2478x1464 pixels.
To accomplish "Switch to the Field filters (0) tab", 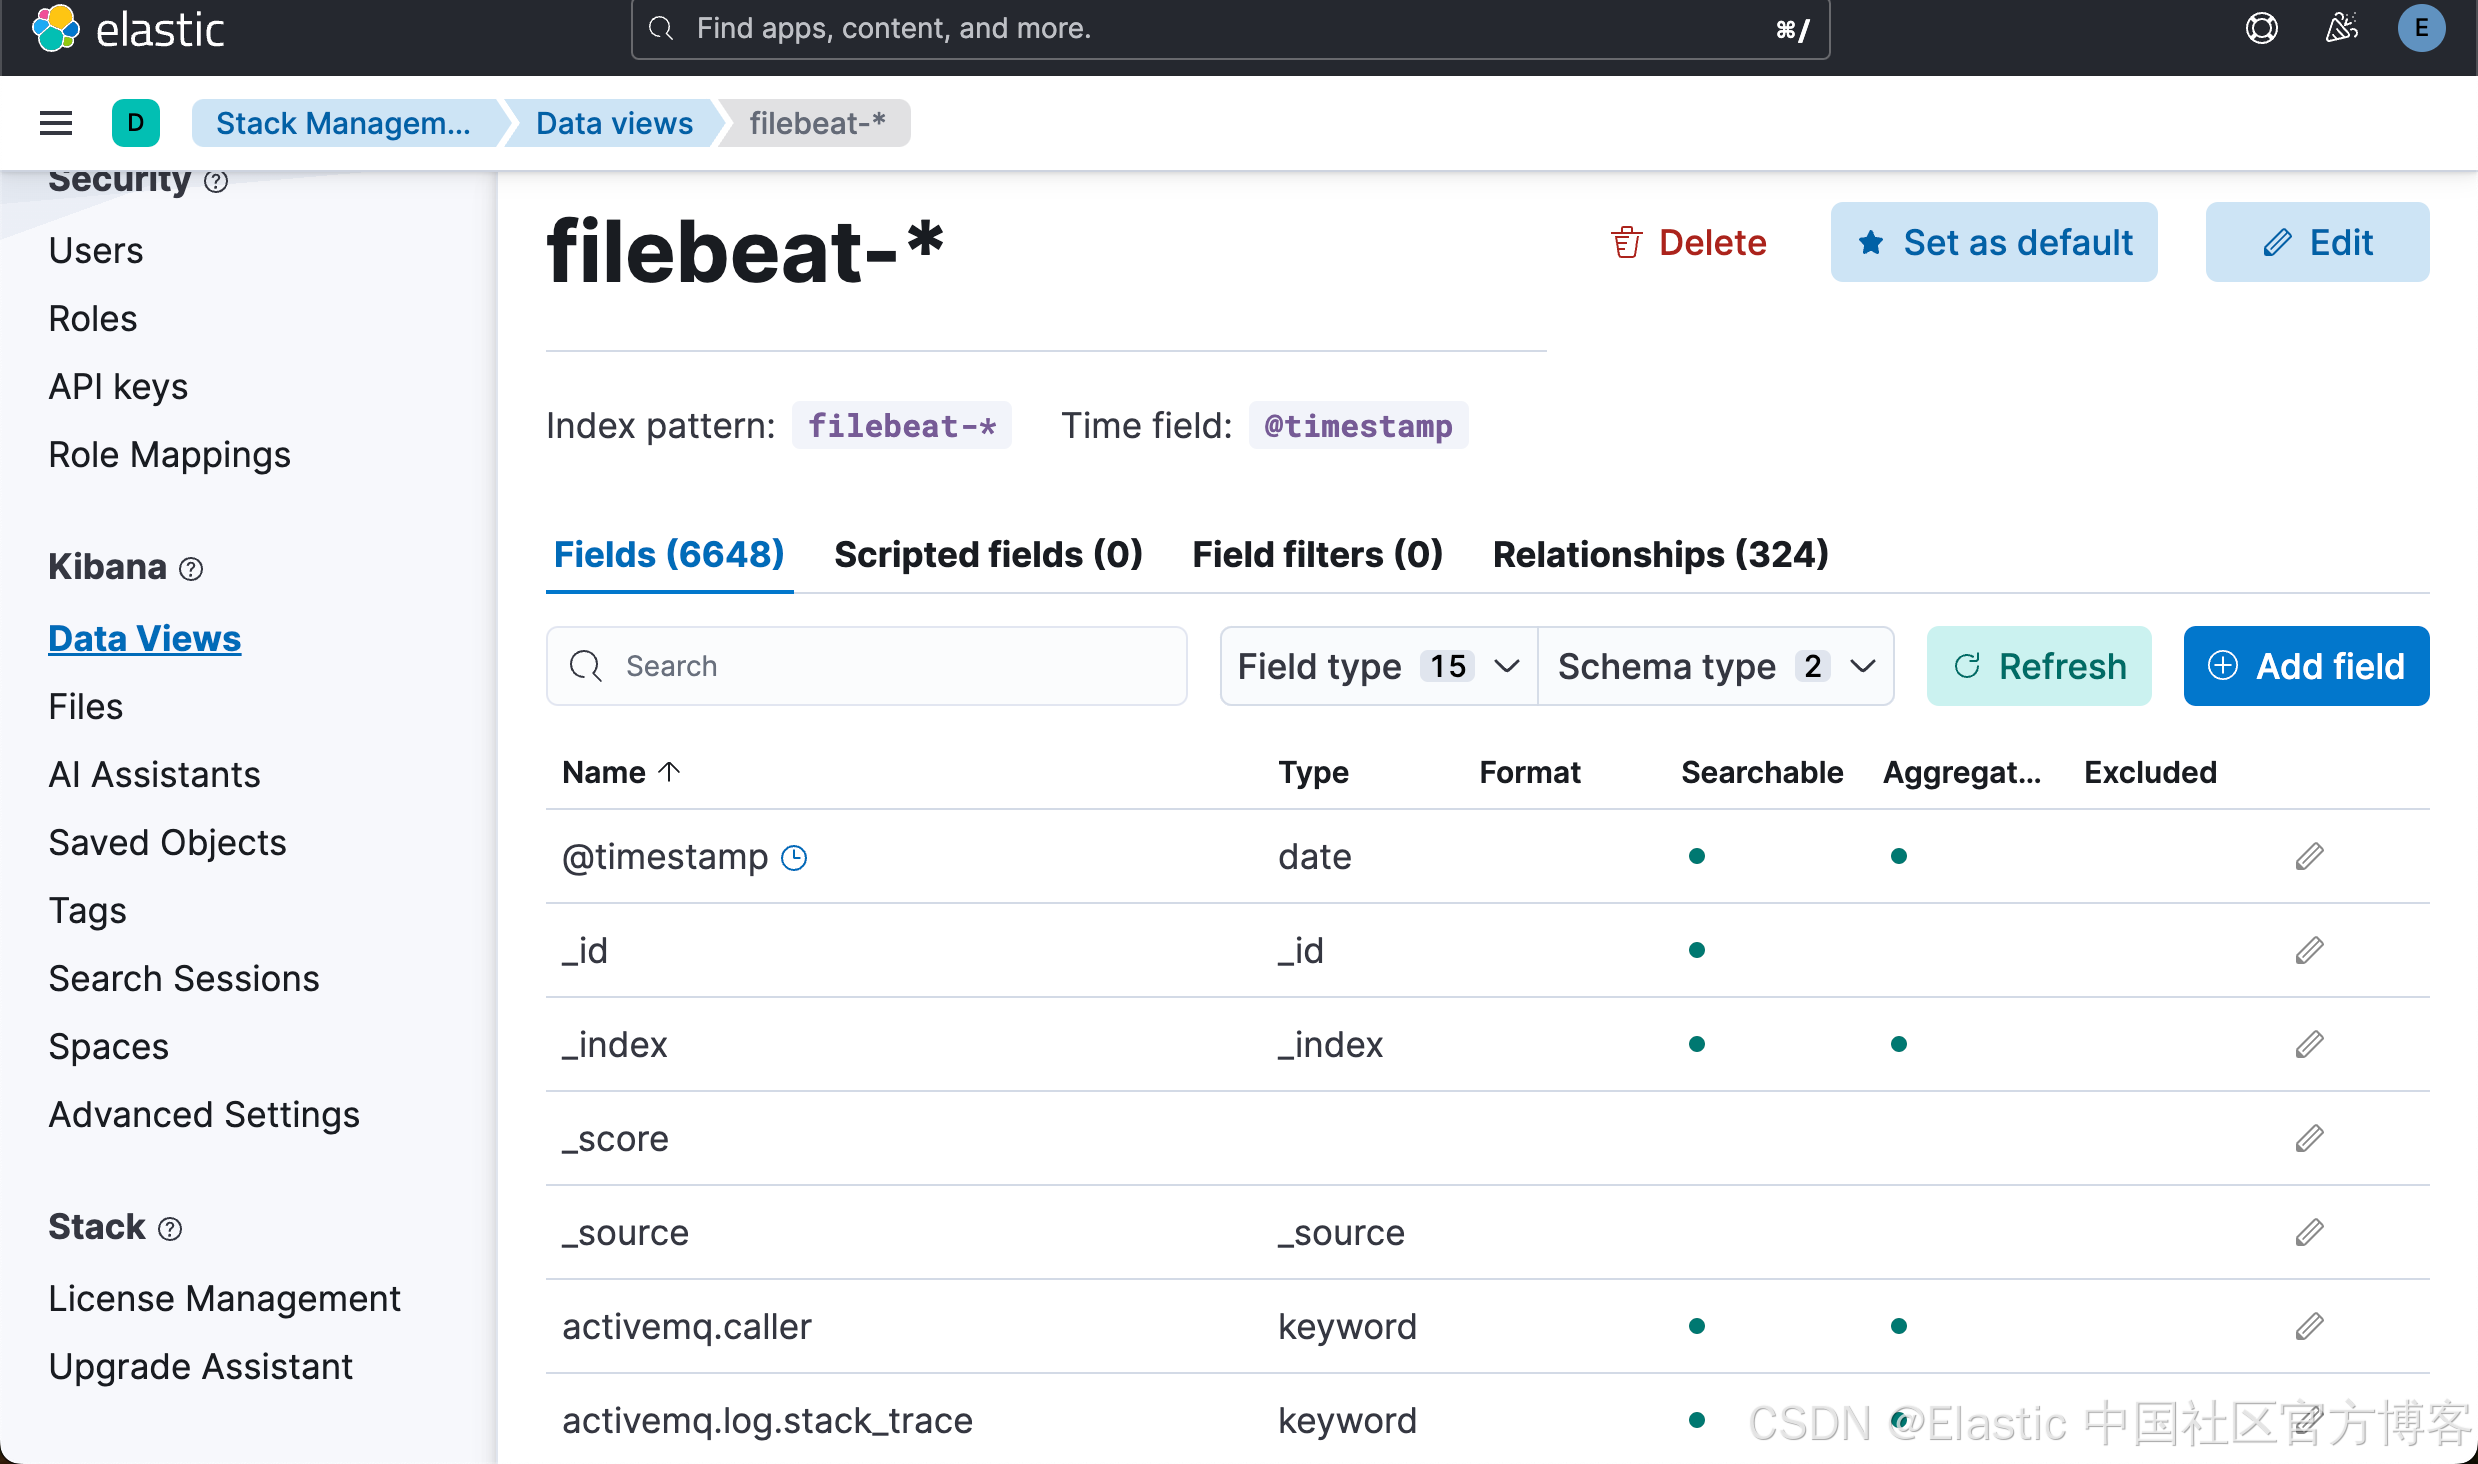I will (x=1317, y=554).
